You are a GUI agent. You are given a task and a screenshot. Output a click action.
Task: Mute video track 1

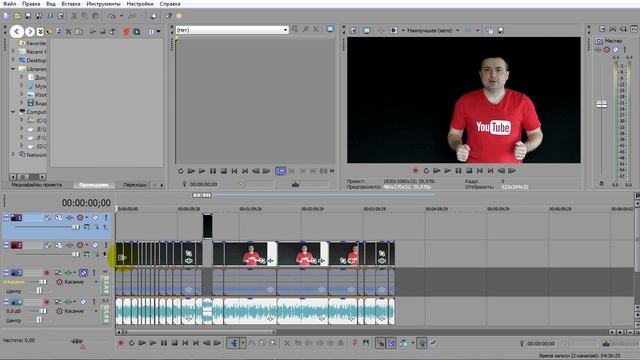[95, 218]
